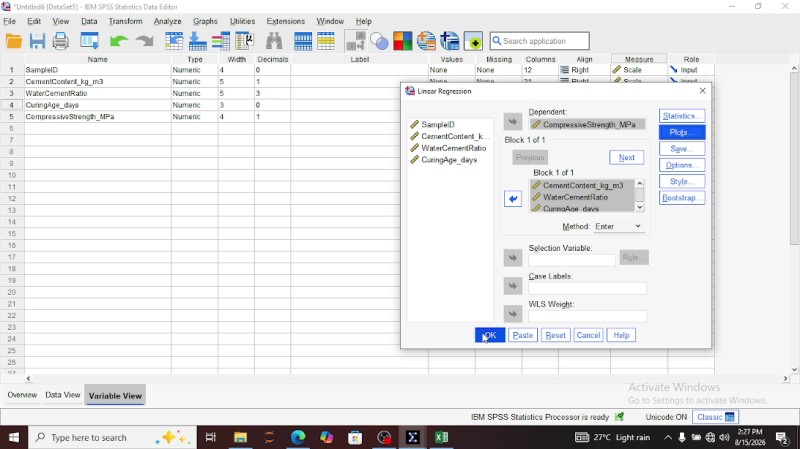The width and height of the screenshot is (800, 449).
Task: Open the Transform menu
Action: point(125,21)
